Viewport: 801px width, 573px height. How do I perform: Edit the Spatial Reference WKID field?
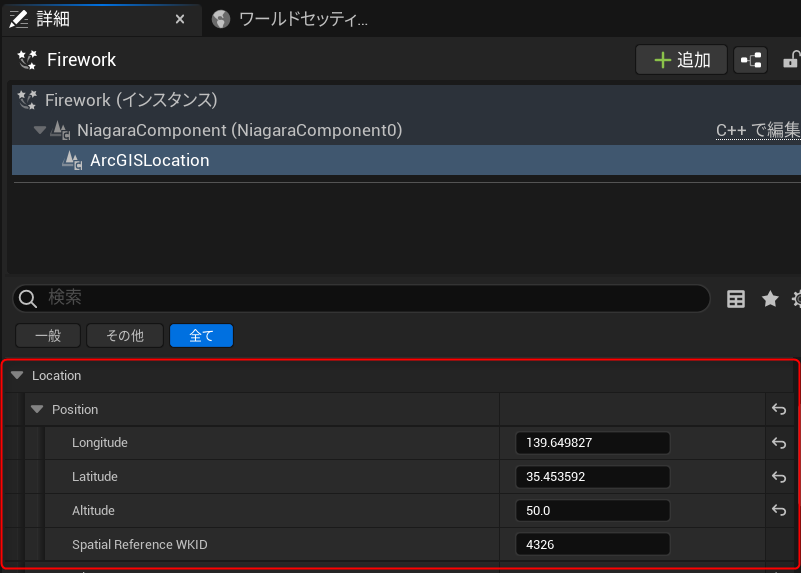[593, 544]
